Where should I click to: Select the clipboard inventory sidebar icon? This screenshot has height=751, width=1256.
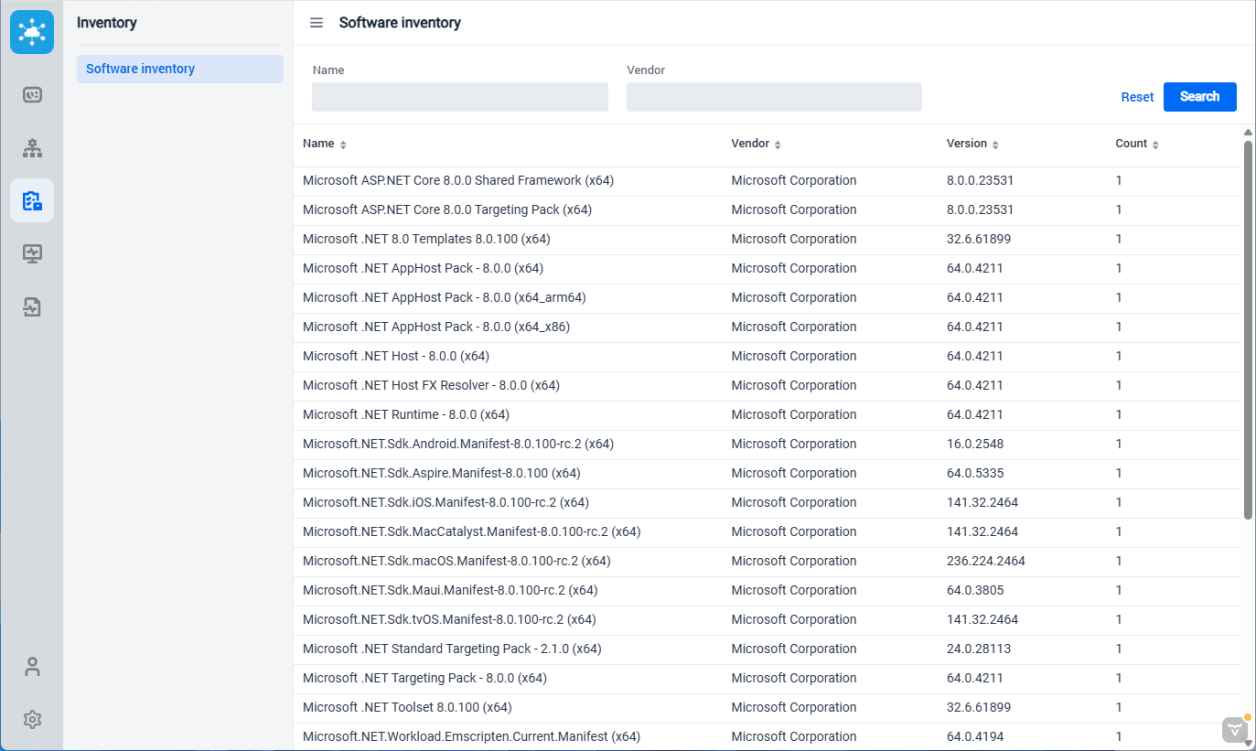coord(32,201)
